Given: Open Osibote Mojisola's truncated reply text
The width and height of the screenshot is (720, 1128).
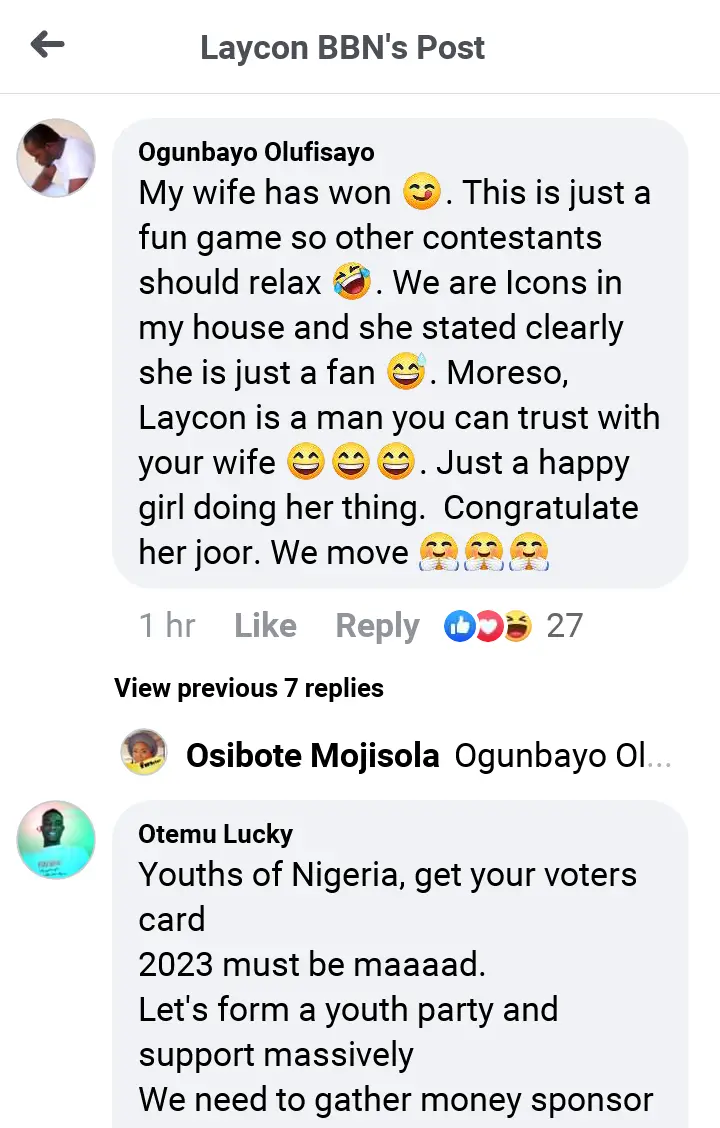Looking at the screenshot, I should (562, 756).
